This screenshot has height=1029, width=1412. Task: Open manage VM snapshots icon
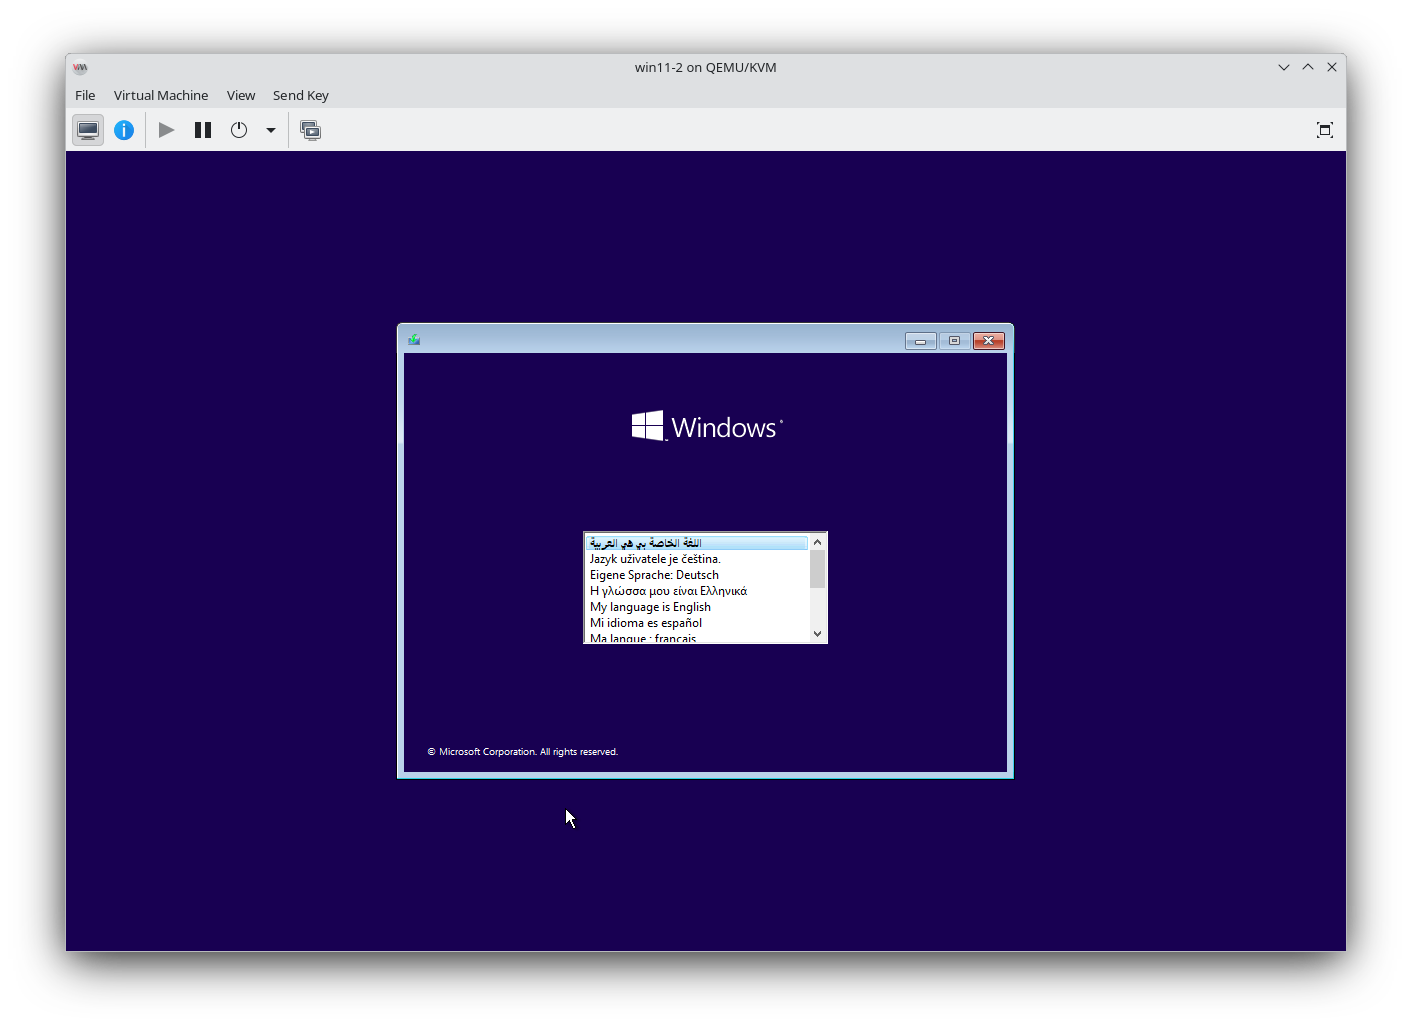(x=311, y=130)
